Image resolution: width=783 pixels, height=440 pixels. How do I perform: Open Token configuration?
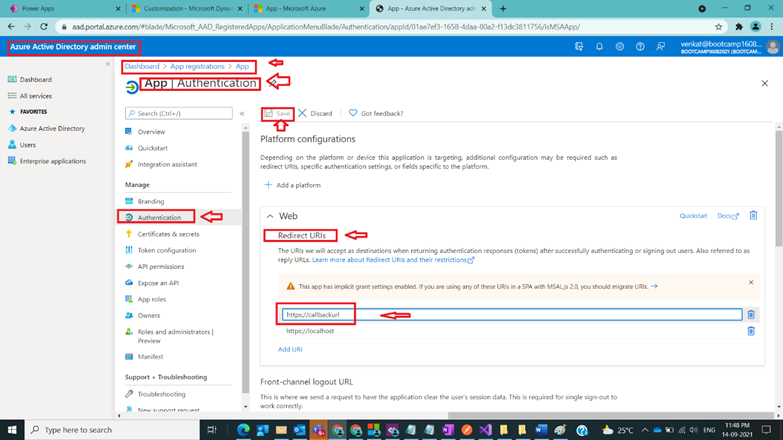pyautogui.click(x=166, y=250)
